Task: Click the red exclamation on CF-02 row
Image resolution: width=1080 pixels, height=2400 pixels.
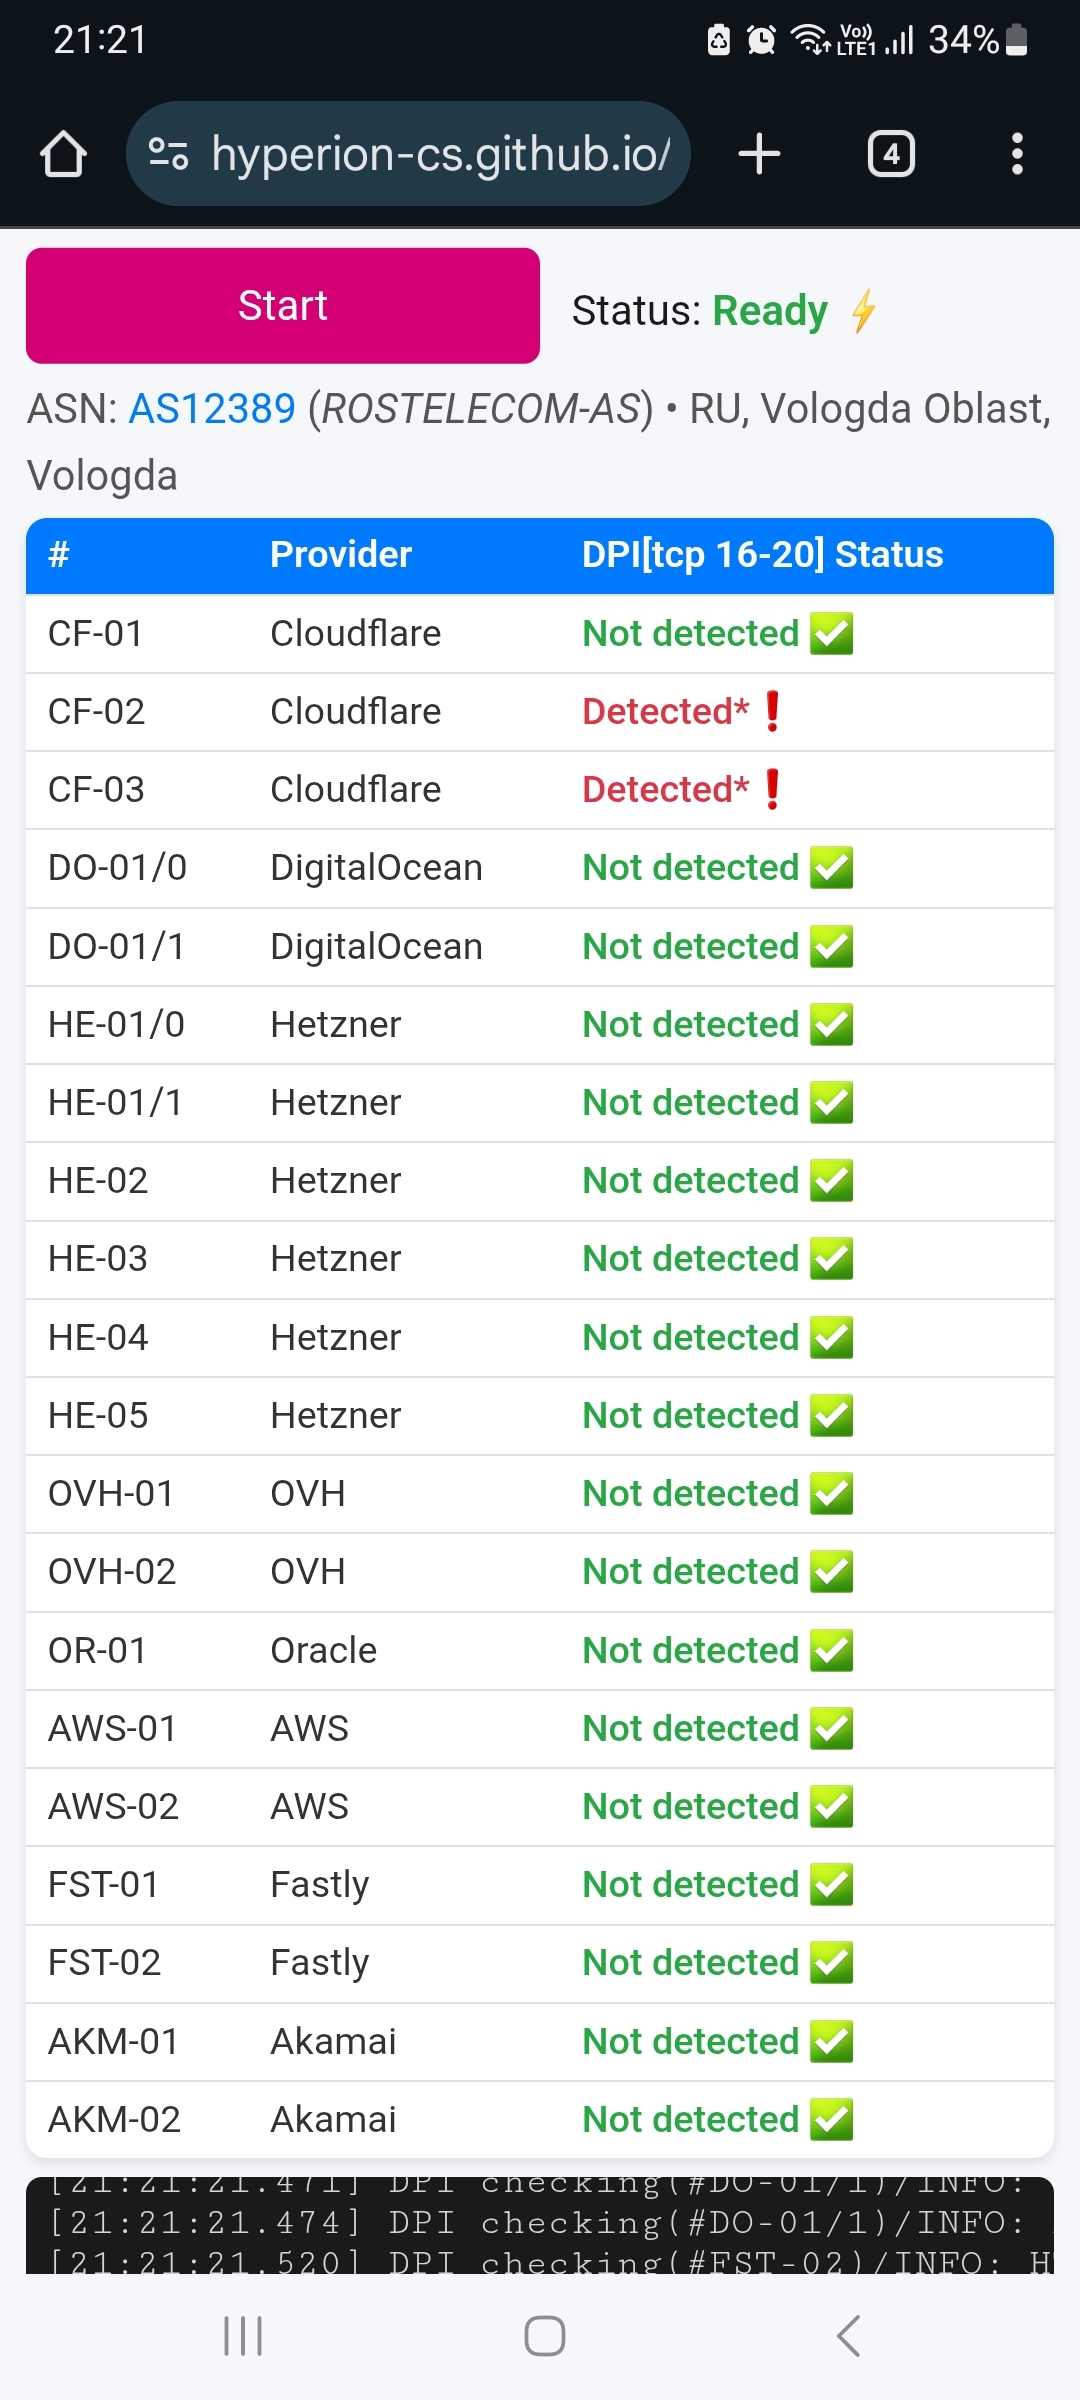Action: click(772, 712)
